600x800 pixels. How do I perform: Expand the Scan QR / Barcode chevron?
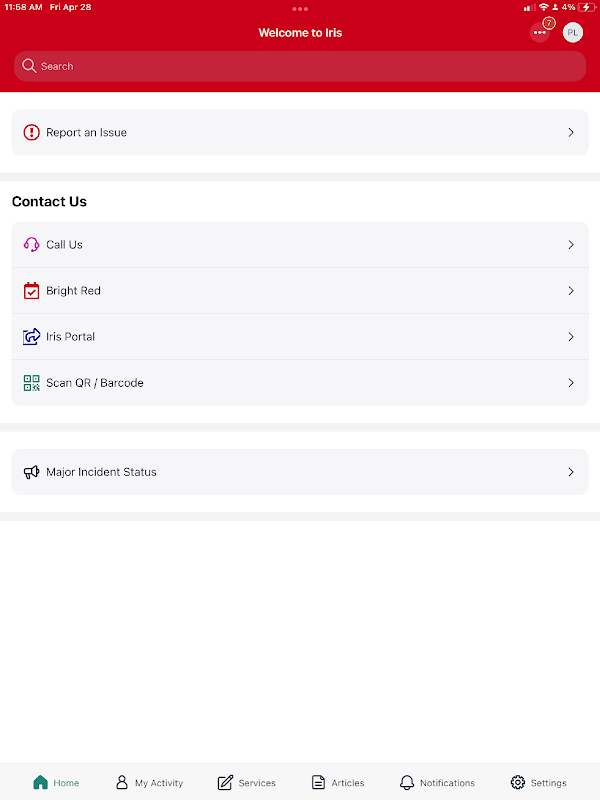point(571,383)
